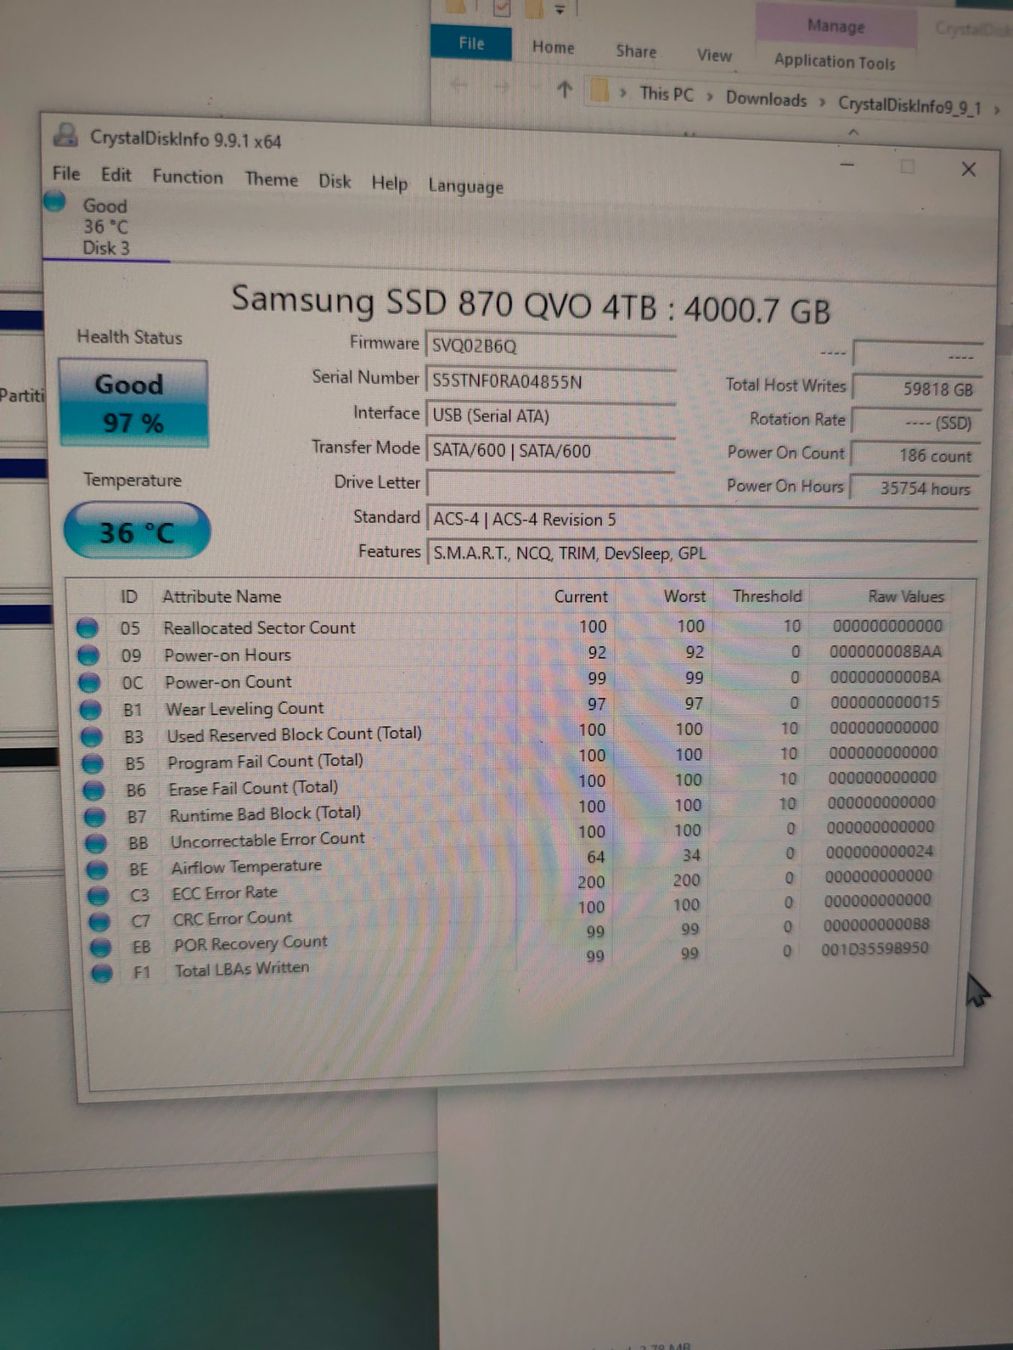This screenshot has height=1350, width=1013.
Task: Open the Edit menu in CrystalDiskInfo
Action: coord(116,174)
